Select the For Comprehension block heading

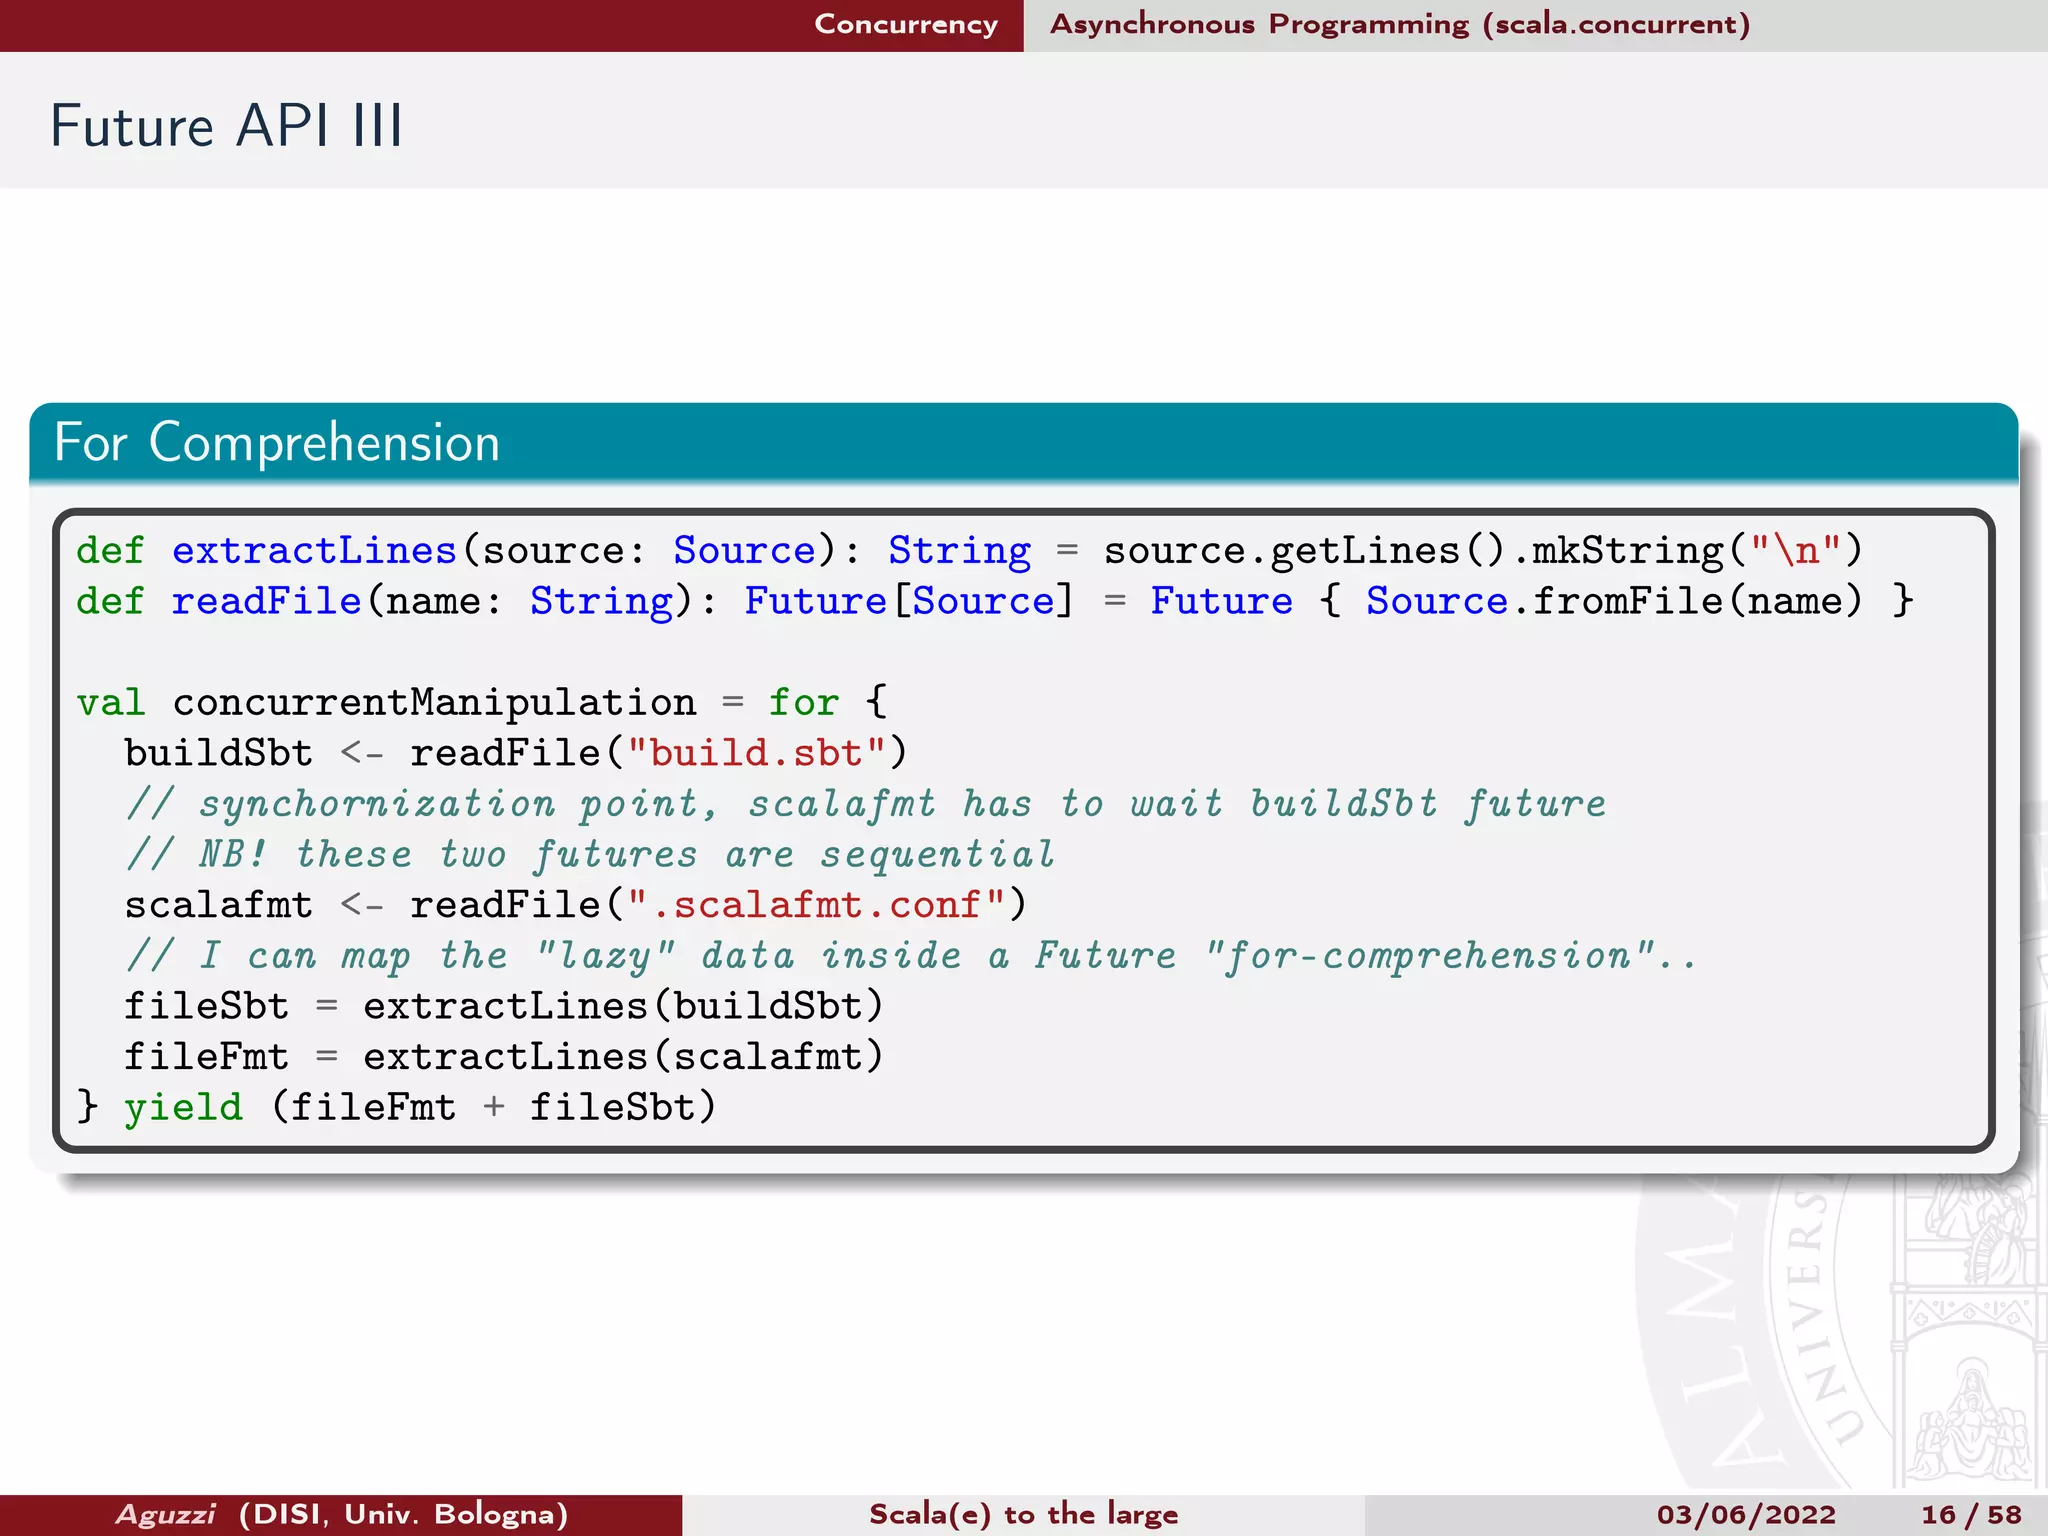pyautogui.click(x=276, y=442)
